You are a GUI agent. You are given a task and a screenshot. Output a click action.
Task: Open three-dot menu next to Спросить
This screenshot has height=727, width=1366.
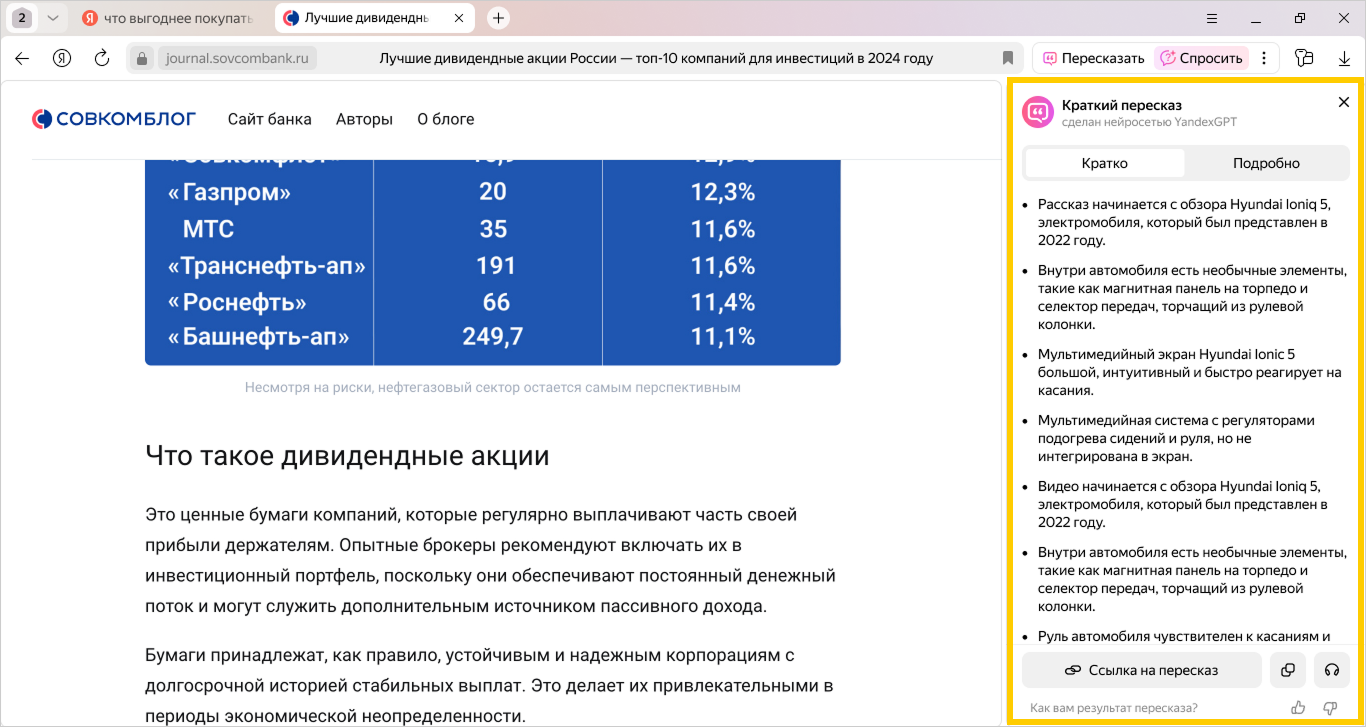point(1264,58)
